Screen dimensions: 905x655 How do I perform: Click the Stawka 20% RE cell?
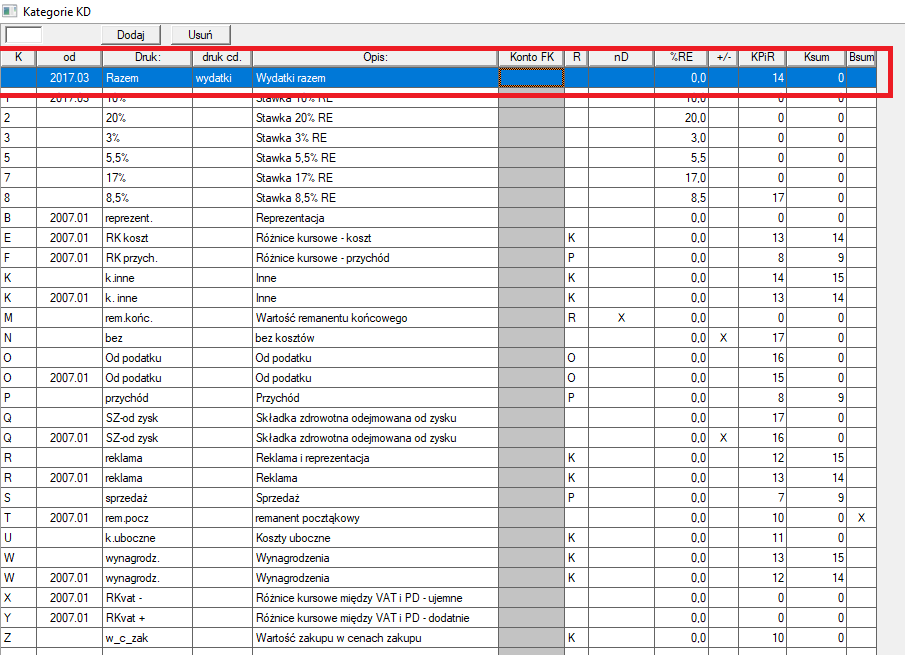tap(375, 118)
